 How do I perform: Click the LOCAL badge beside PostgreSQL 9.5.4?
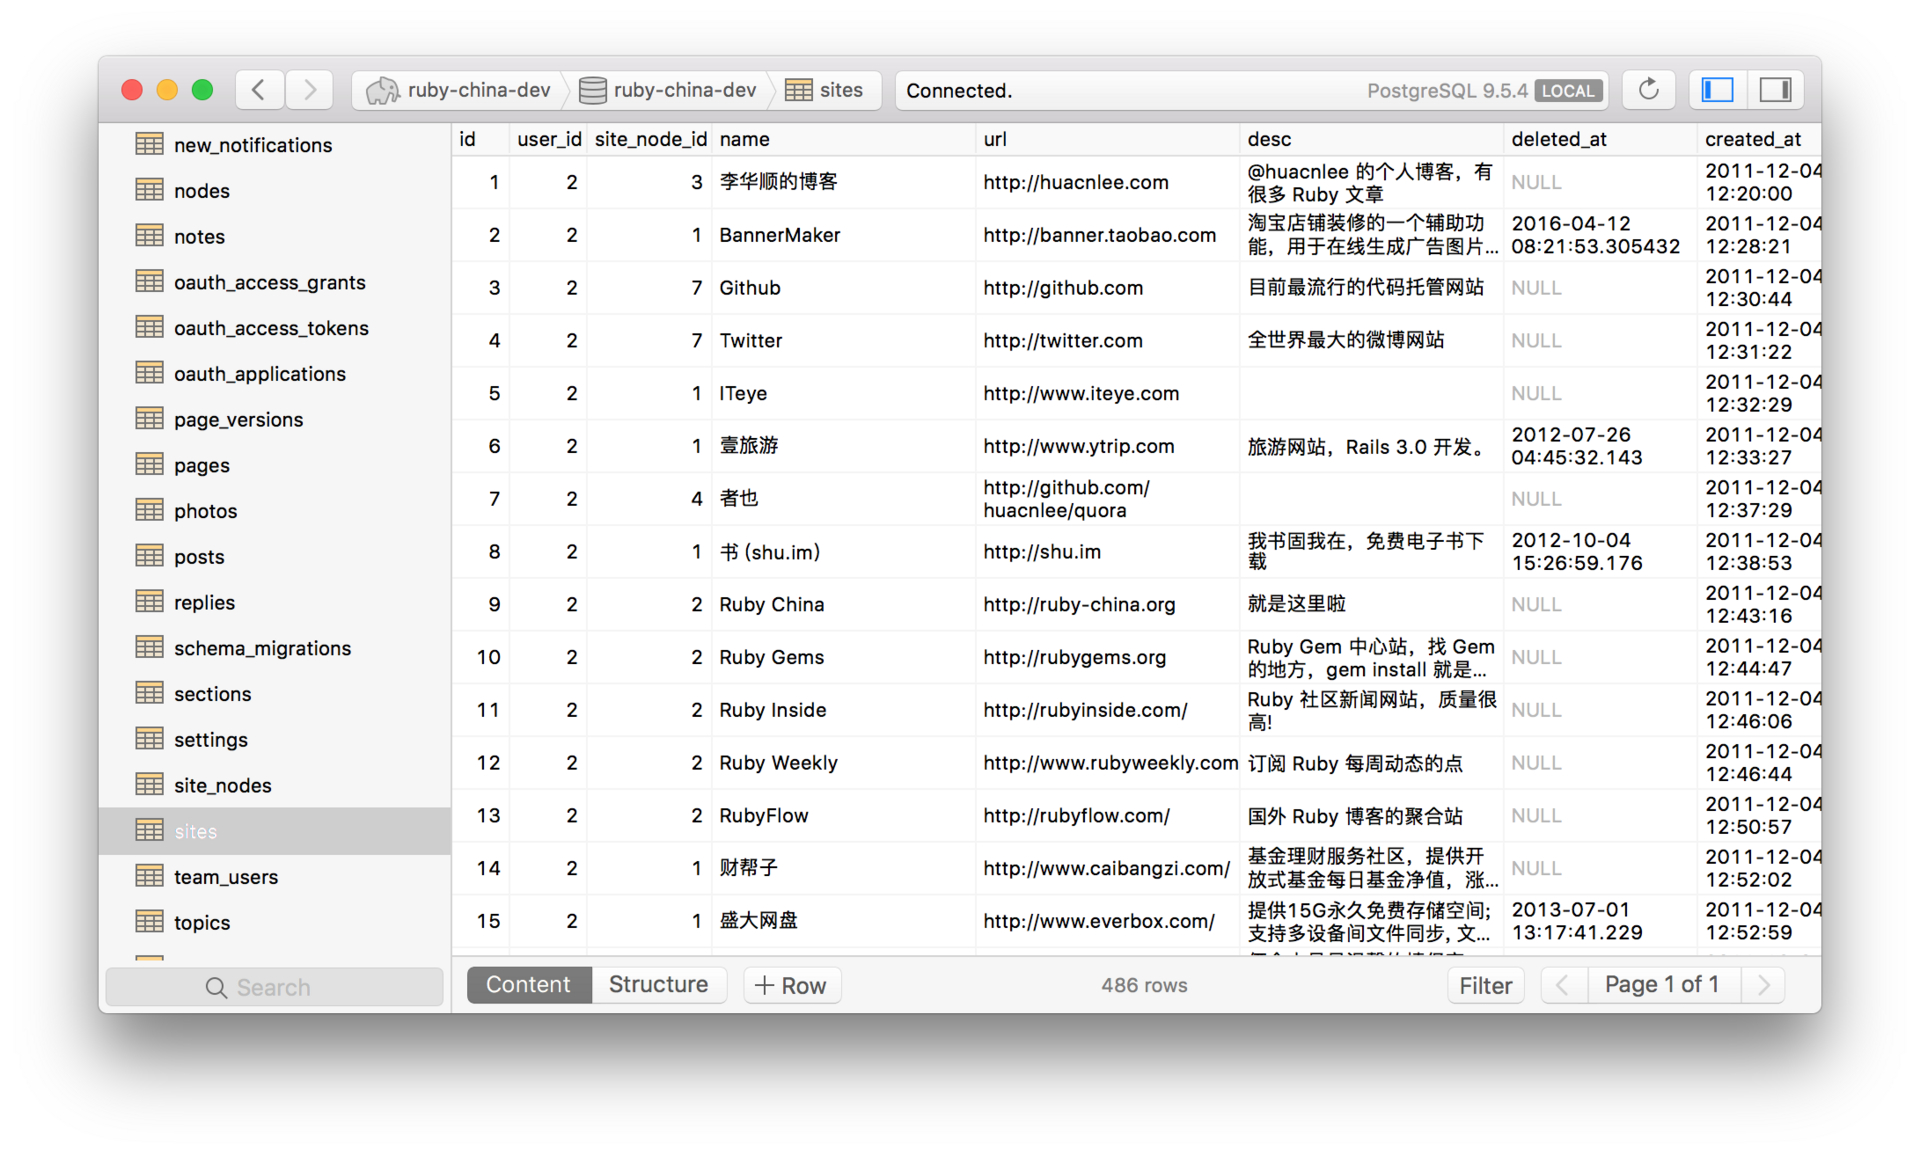coord(1568,91)
